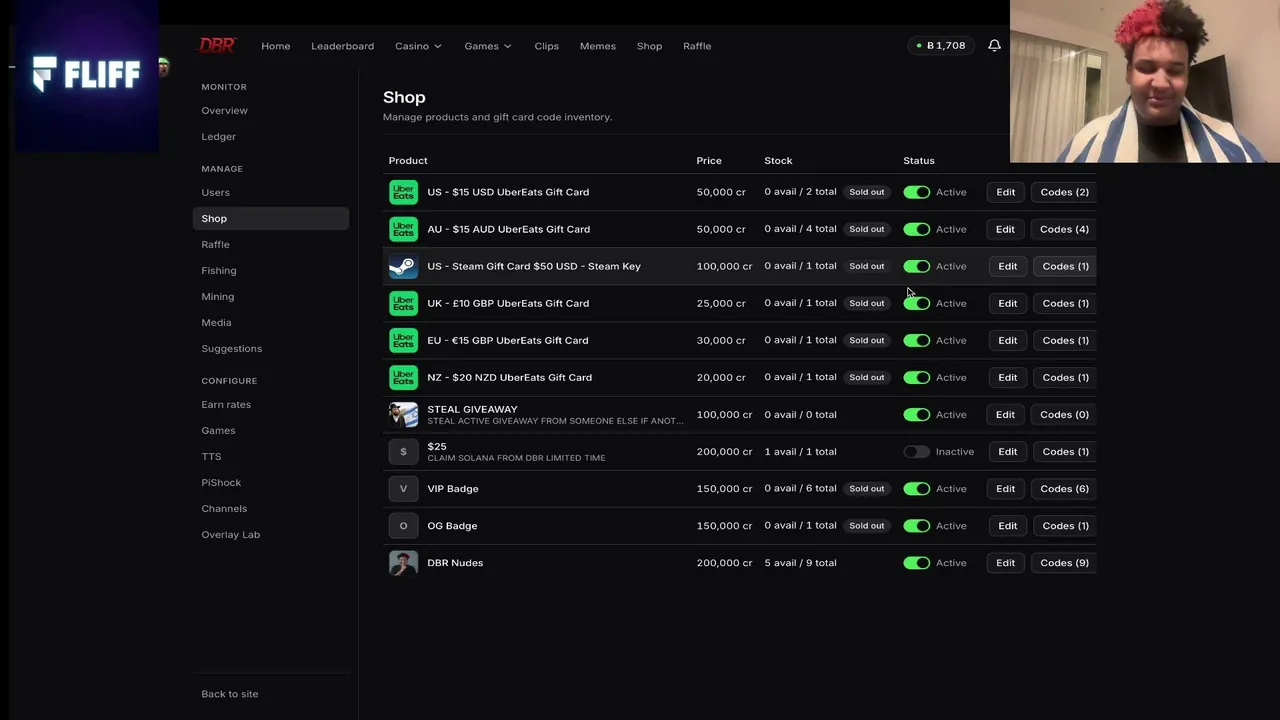
Task: Expand the Games dropdown in top navigation
Action: 488,46
